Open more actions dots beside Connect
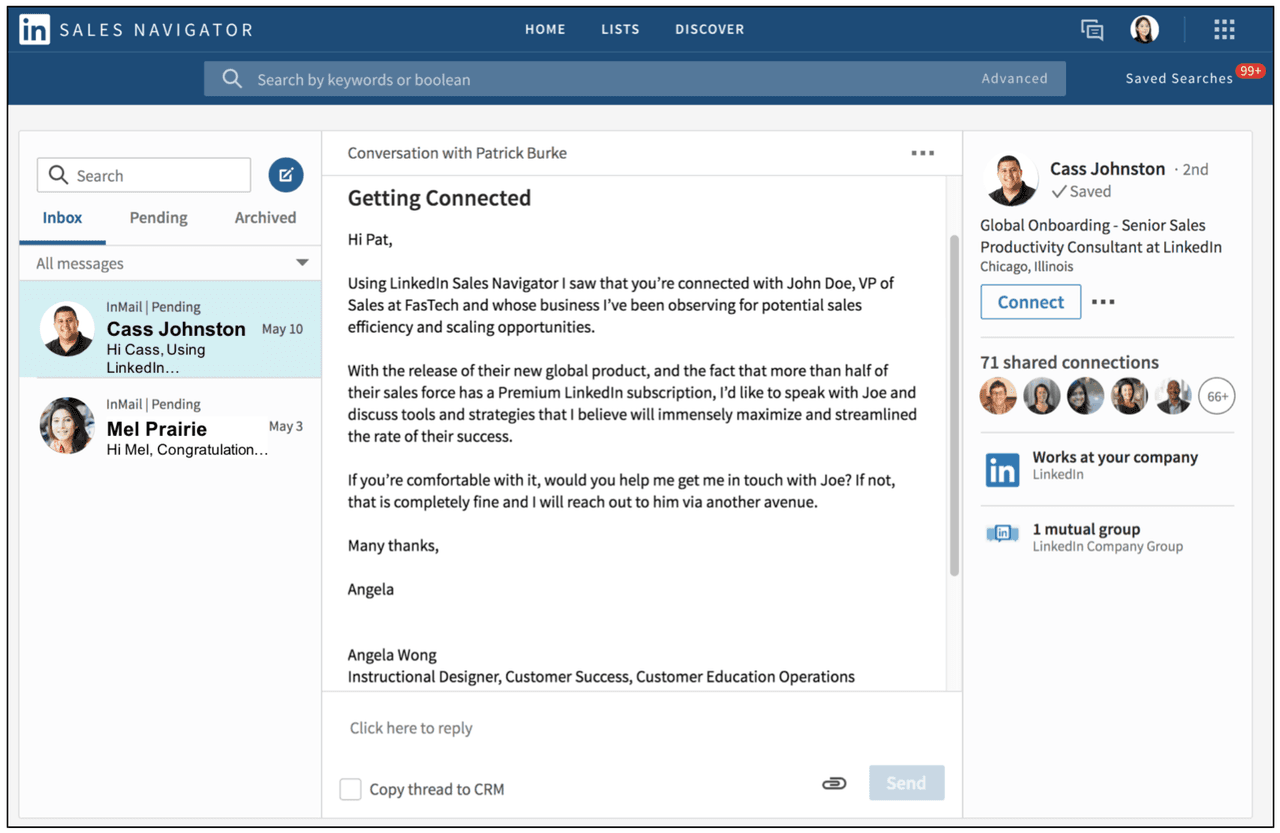This screenshot has height=833, width=1280. [1103, 302]
